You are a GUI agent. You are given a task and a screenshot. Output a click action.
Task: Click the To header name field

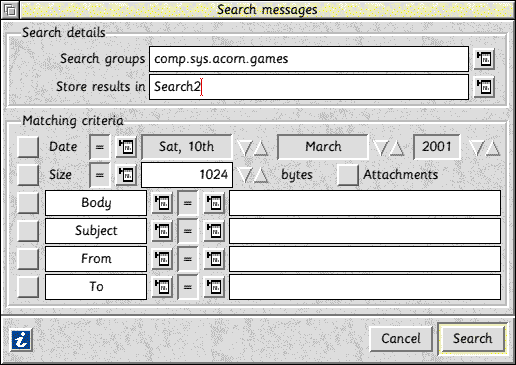click(96, 287)
